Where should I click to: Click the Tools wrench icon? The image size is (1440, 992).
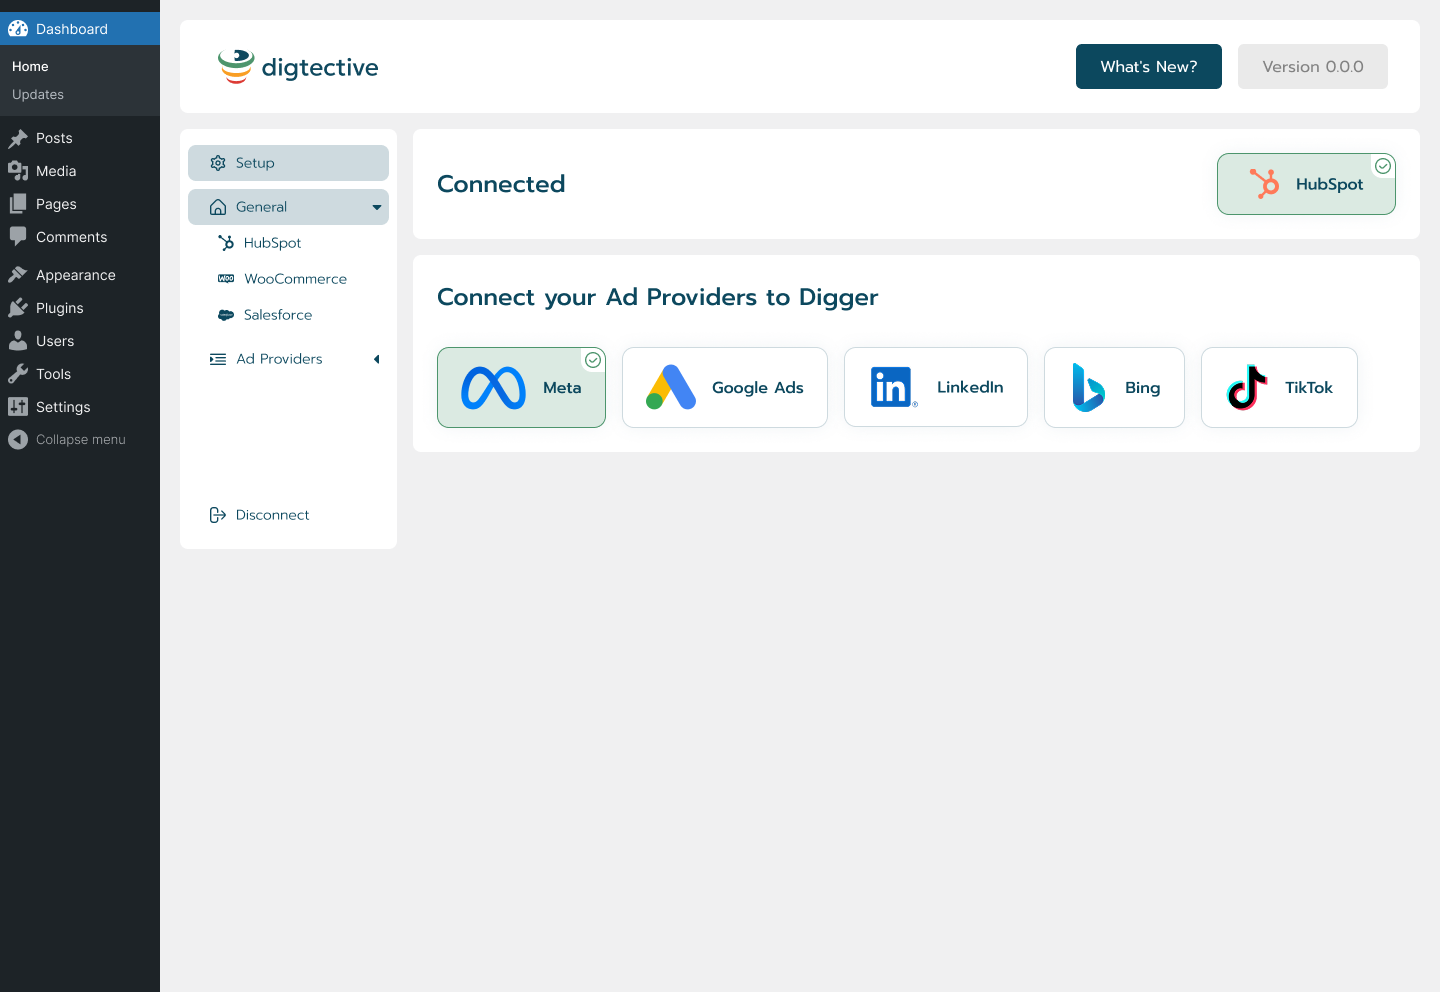(x=18, y=374)
